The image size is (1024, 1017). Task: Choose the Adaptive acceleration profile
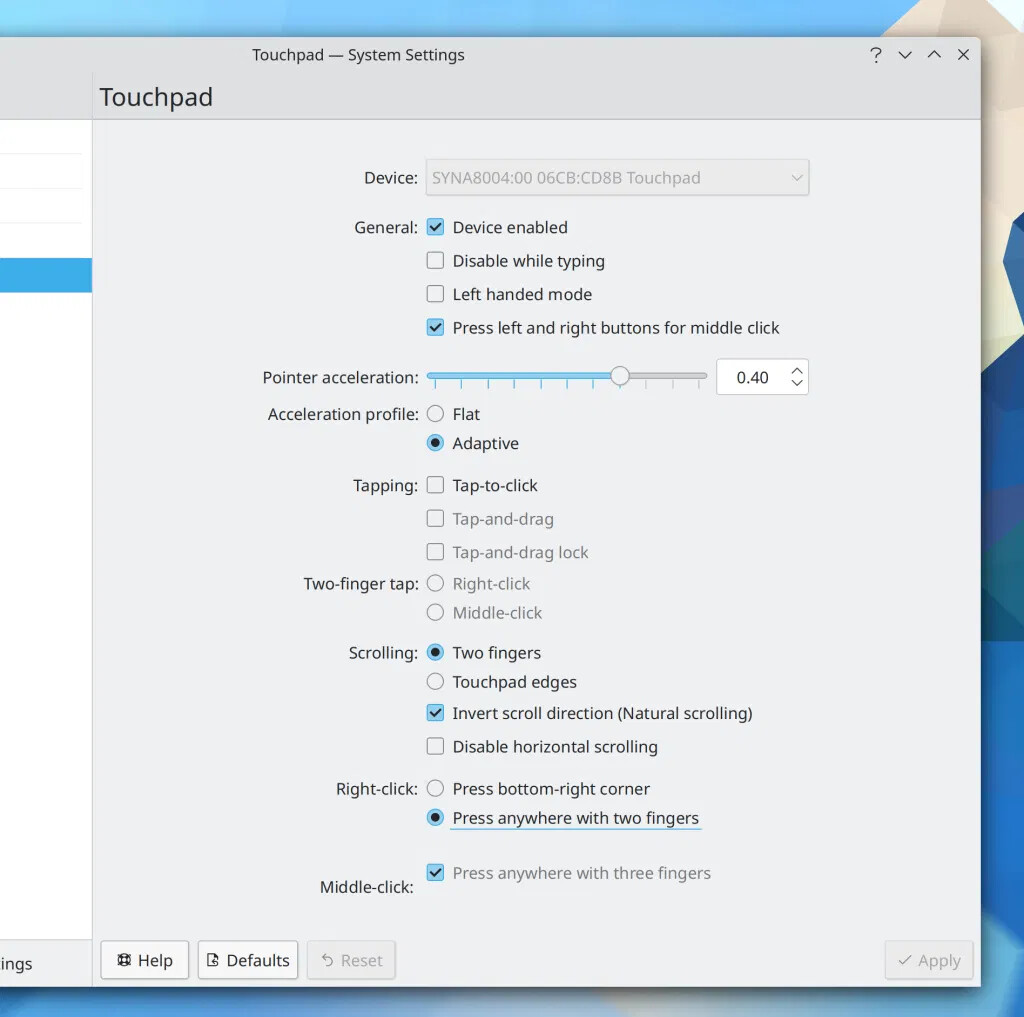[435, 443]
